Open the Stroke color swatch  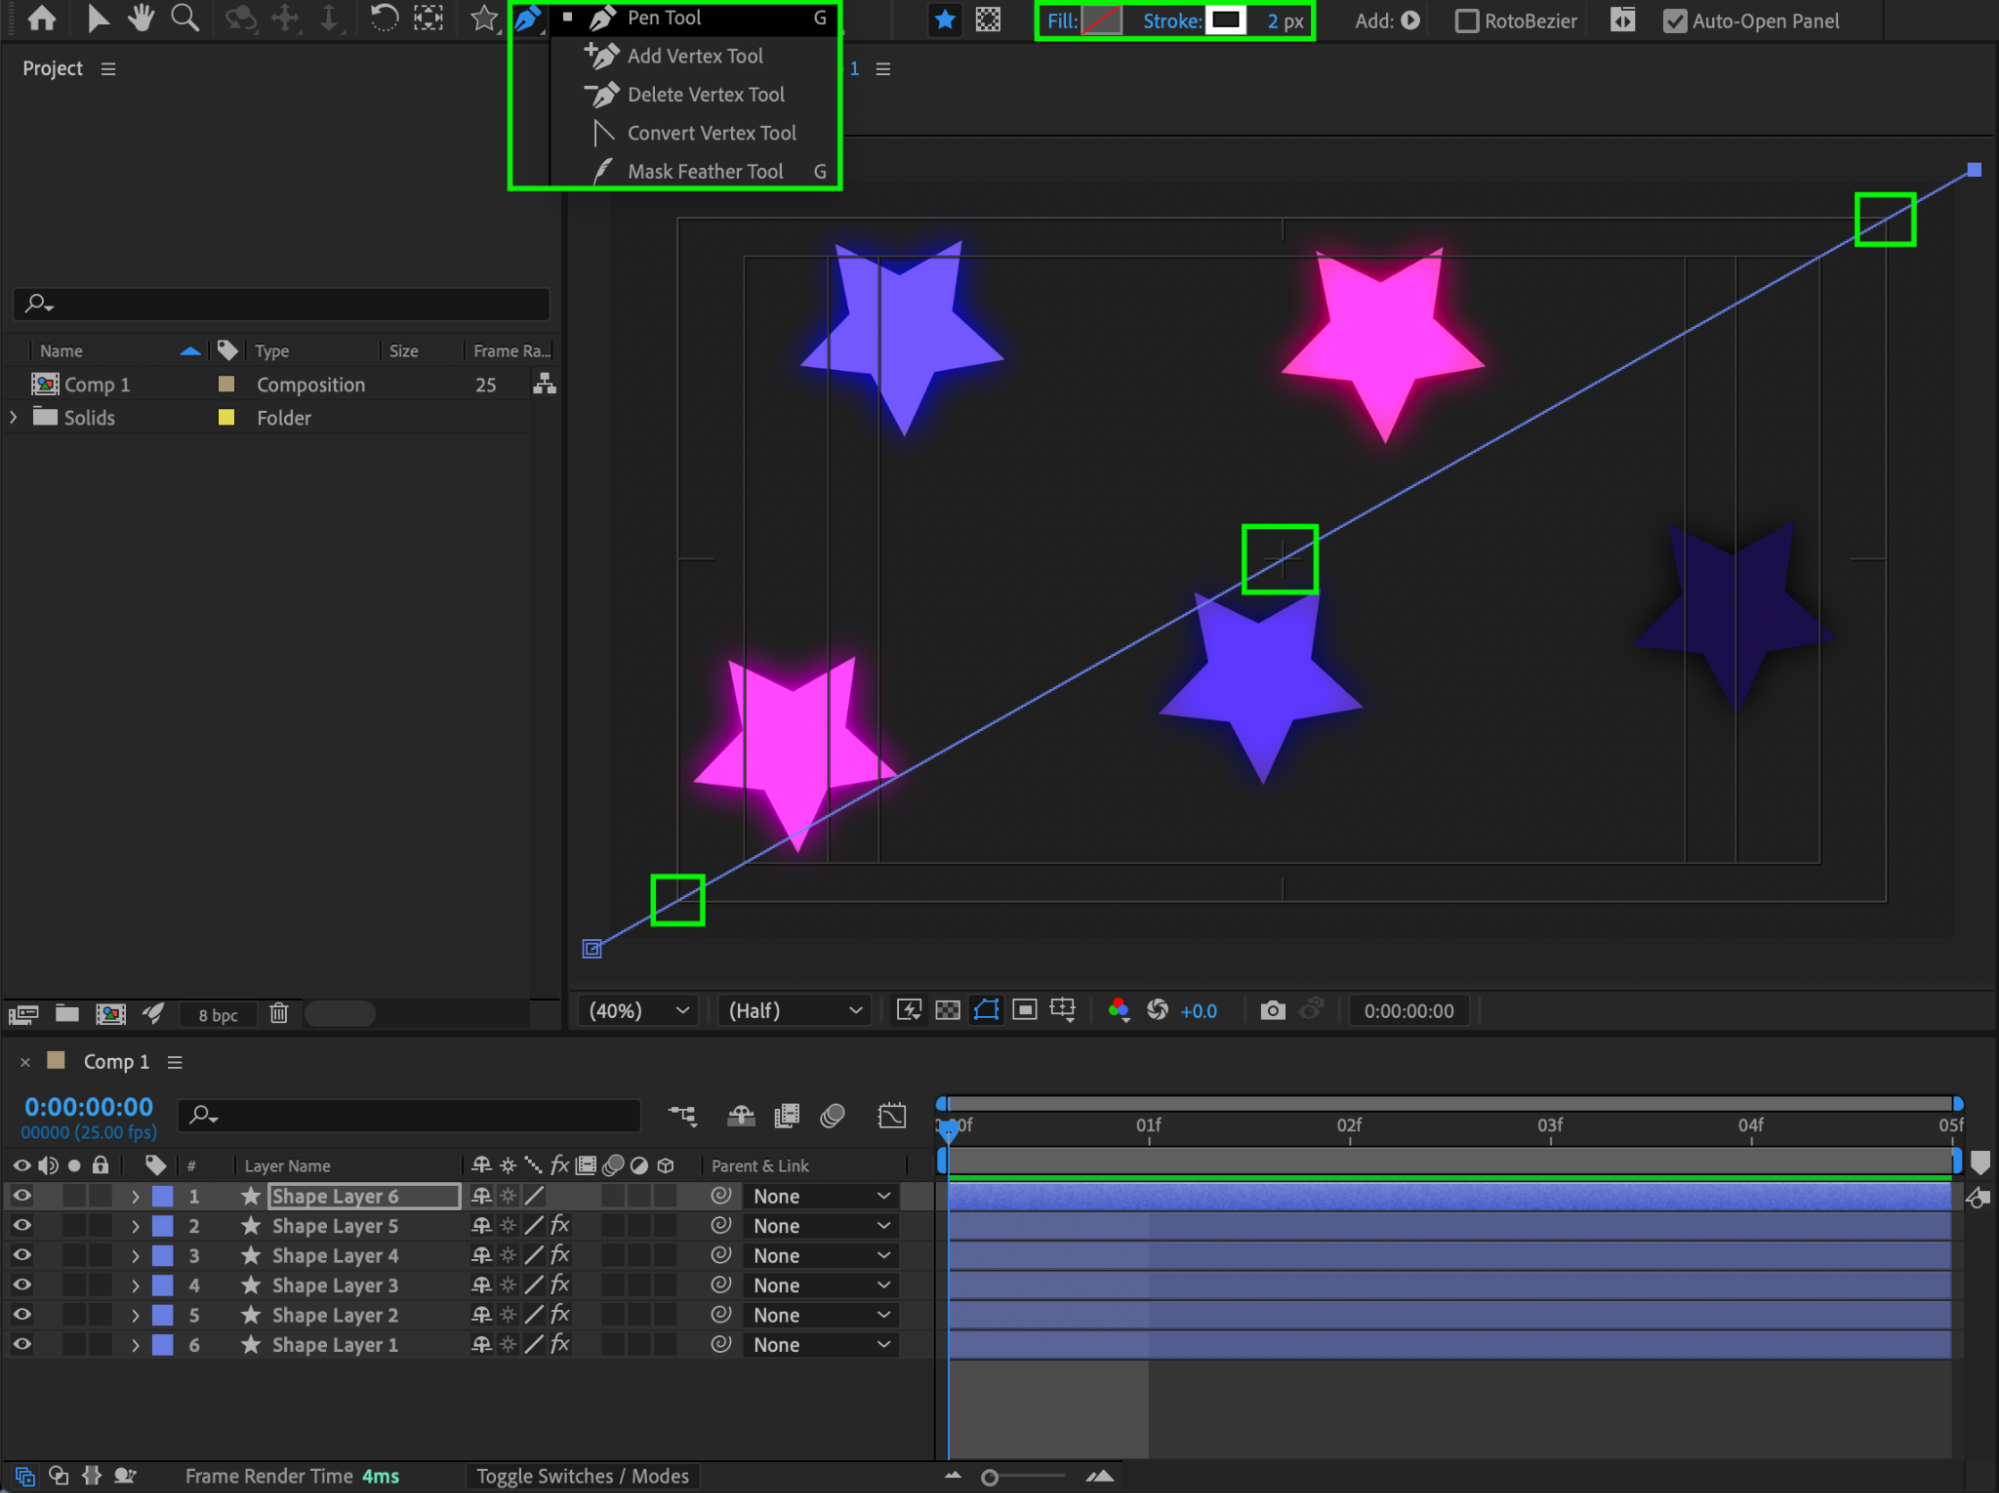tap(1226, 21)
